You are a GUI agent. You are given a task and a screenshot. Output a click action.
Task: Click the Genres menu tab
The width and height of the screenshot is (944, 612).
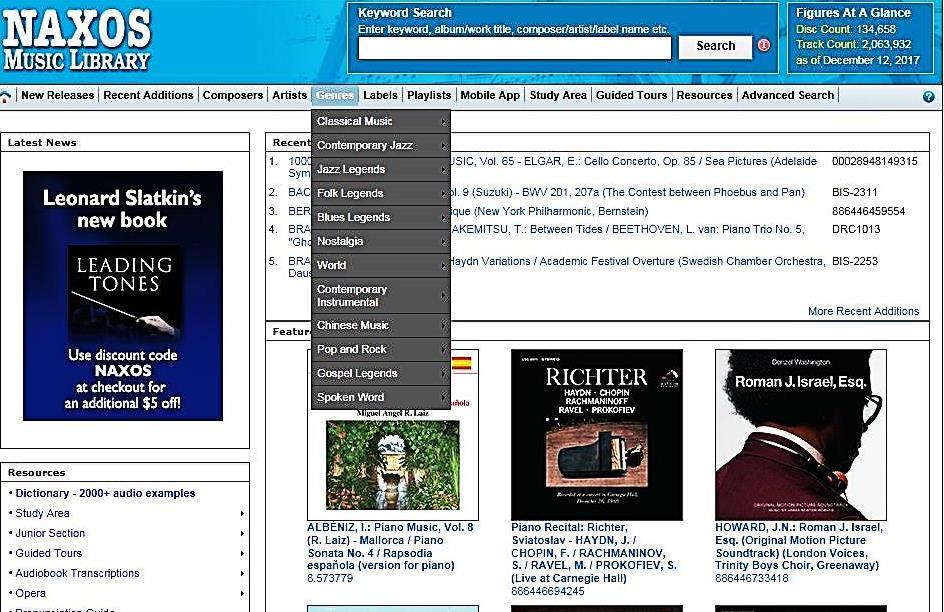pyautogui.click(x=335, y=95)
